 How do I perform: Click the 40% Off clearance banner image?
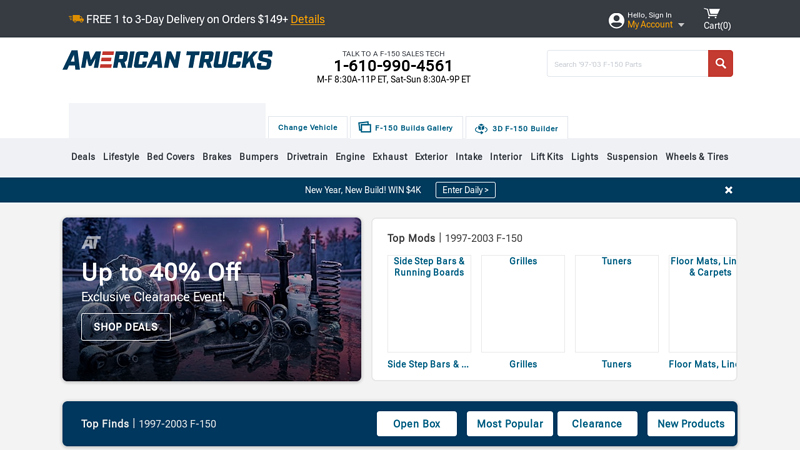coord(212,299)
